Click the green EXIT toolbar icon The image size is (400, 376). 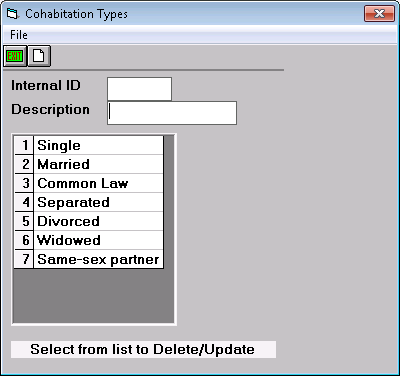[15, 56]
